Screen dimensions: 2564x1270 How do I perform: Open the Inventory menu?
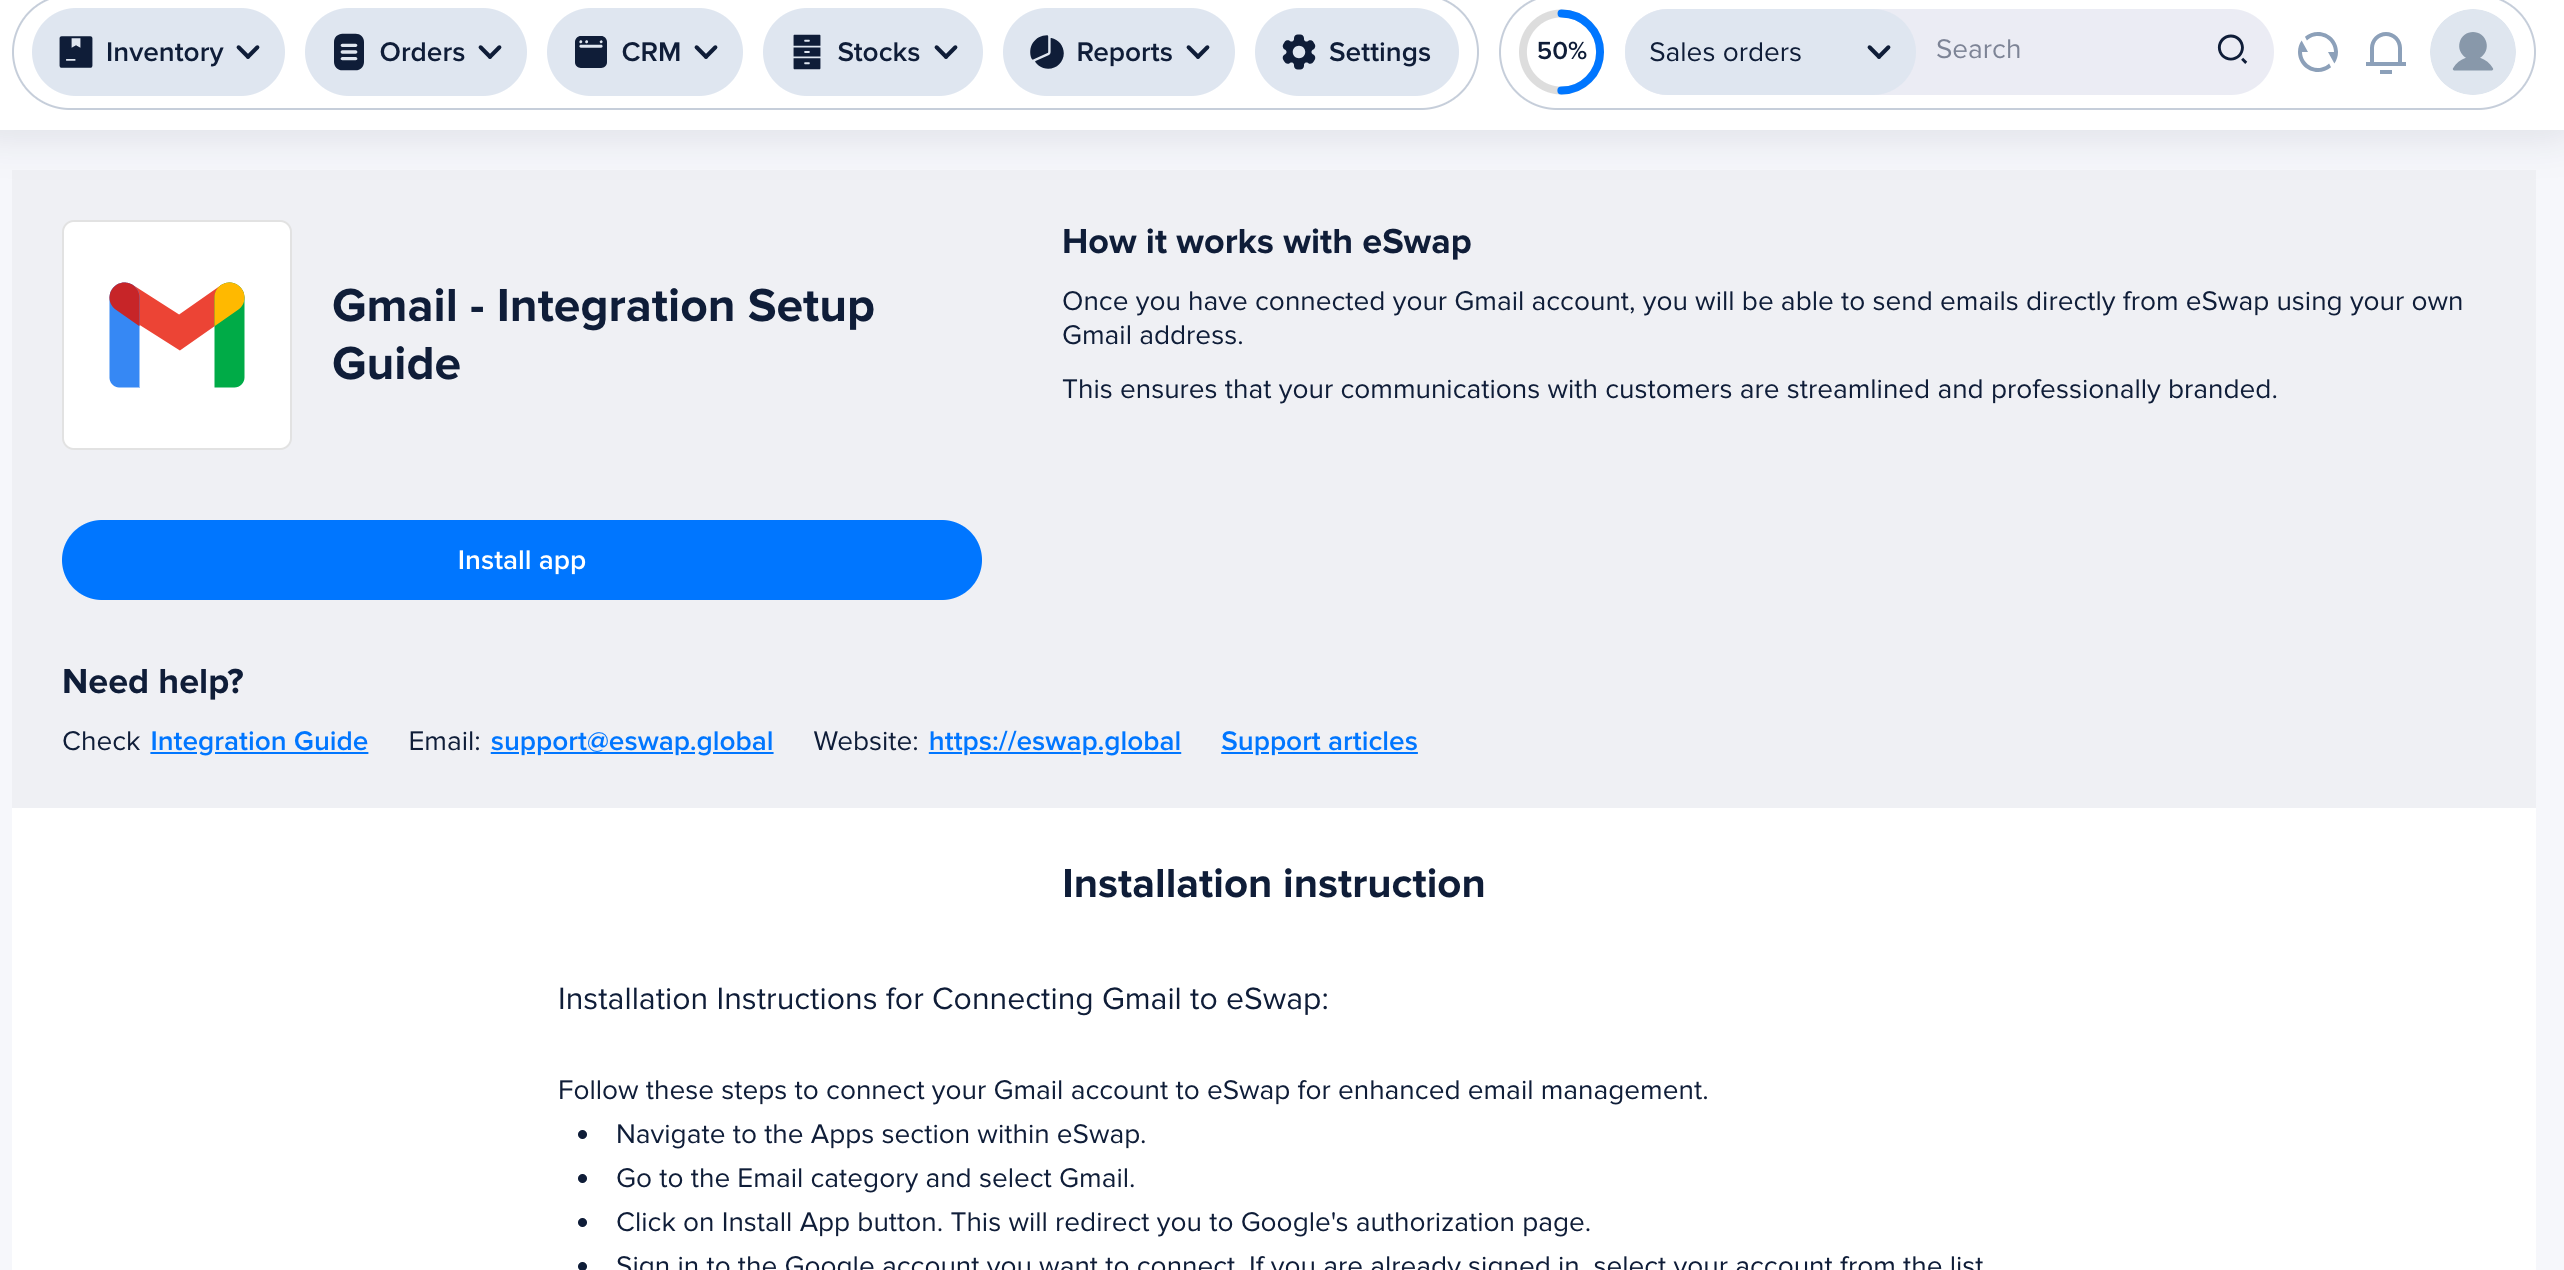[158, 52]
